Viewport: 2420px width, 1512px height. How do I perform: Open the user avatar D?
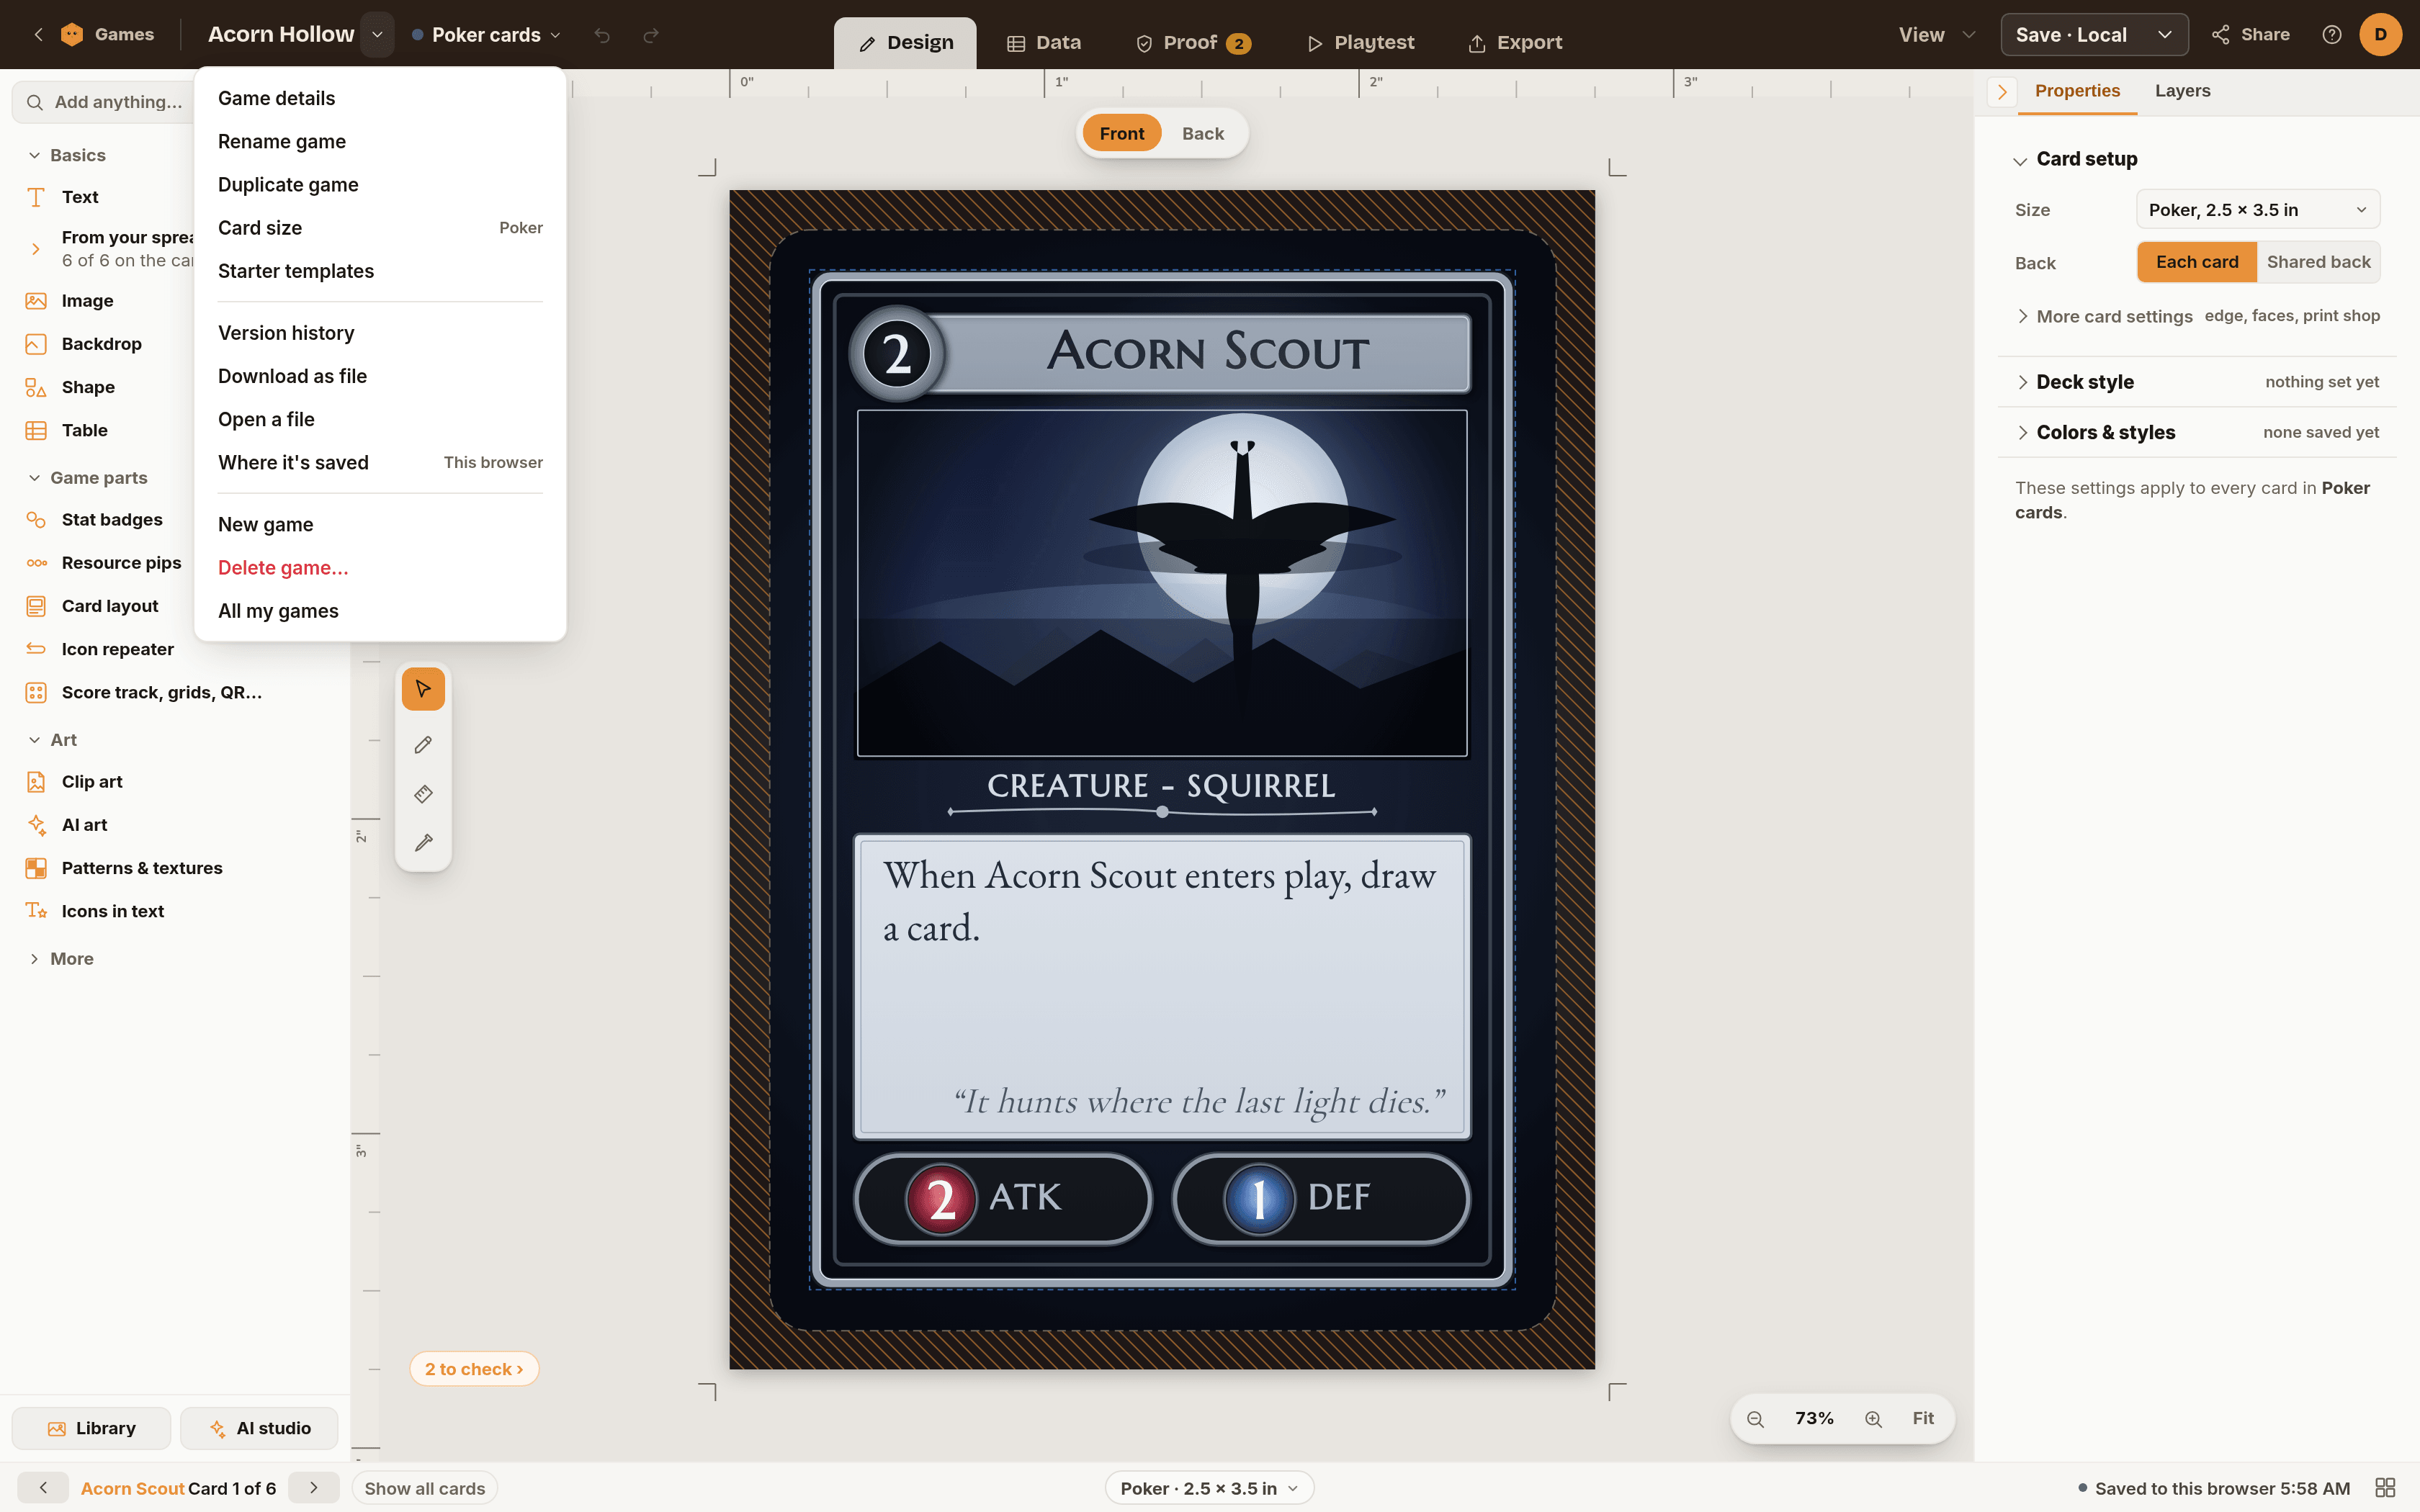coord(2380,35)
